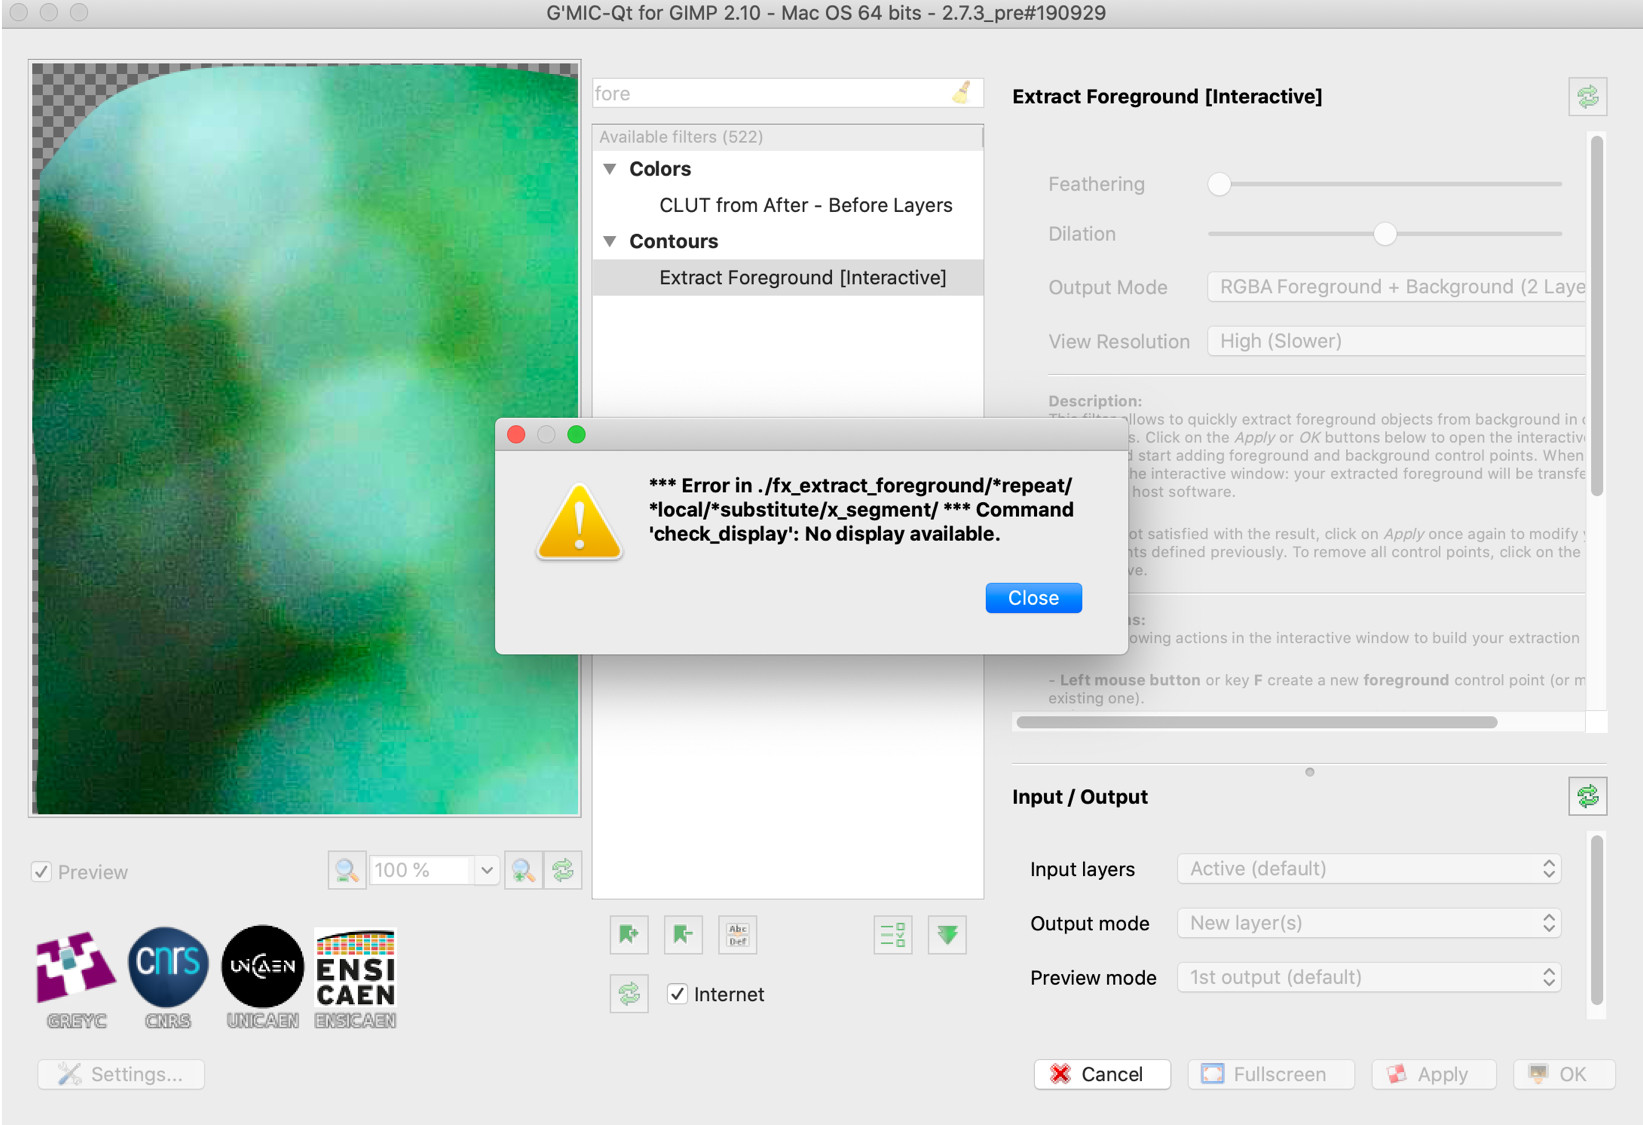Viewport: 1643px width, 1125px height.
Task: Click the 'Available filters (522)' header
Action: 788,137
